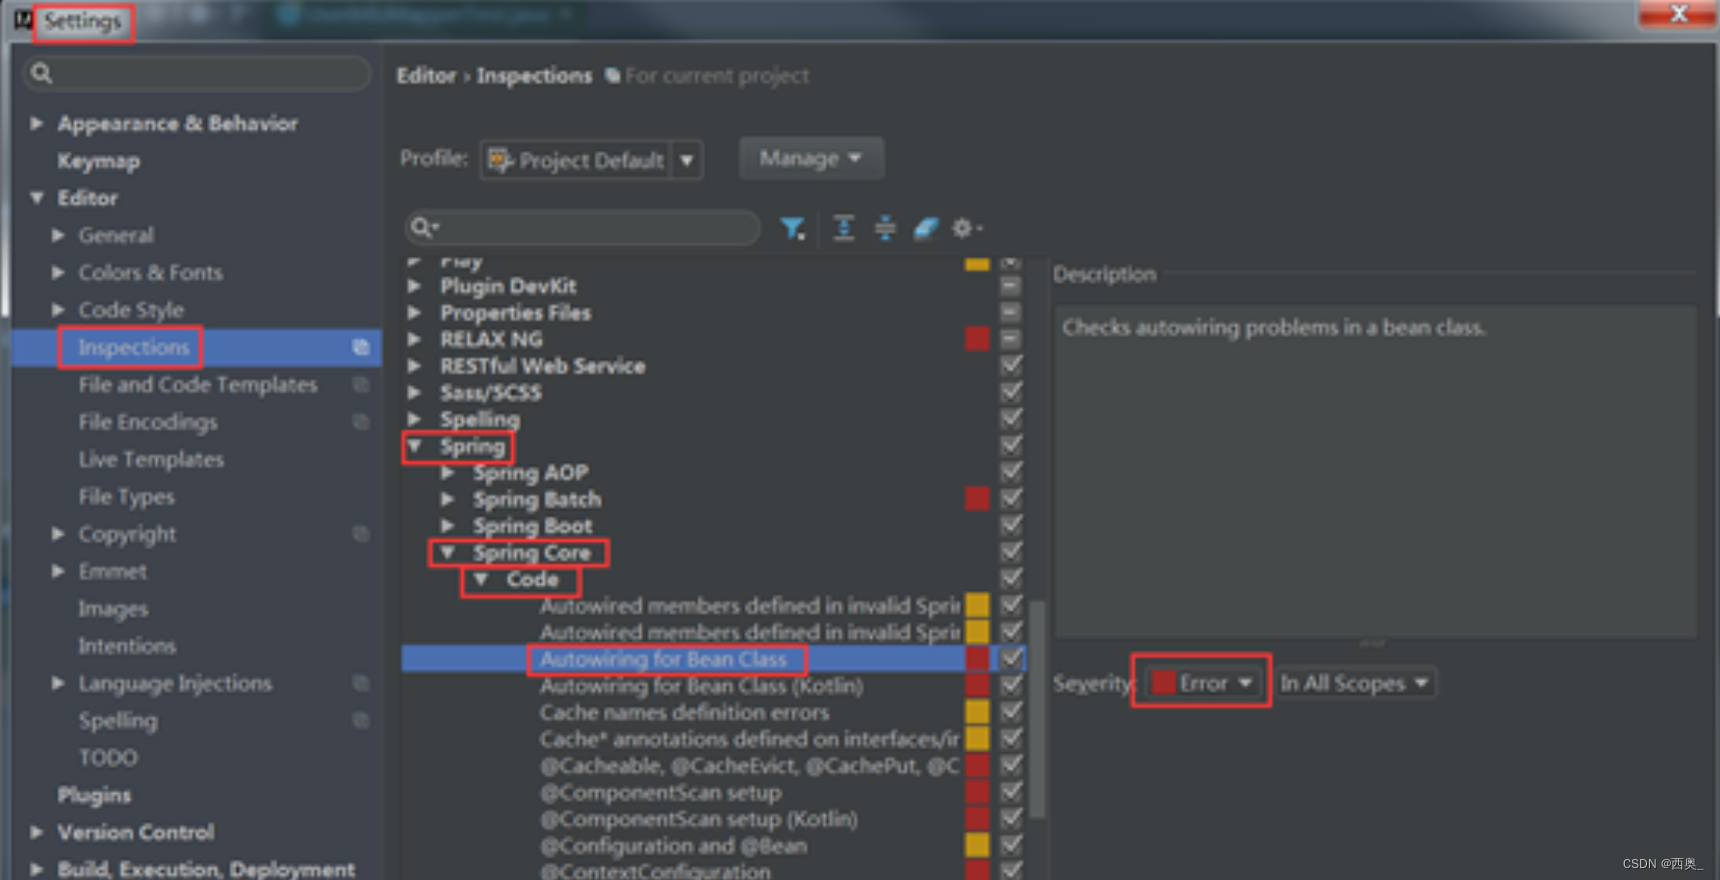Expand Appearance & Behavior settings
This screenshot has width=1720, height=880.
tap(37, 123)
